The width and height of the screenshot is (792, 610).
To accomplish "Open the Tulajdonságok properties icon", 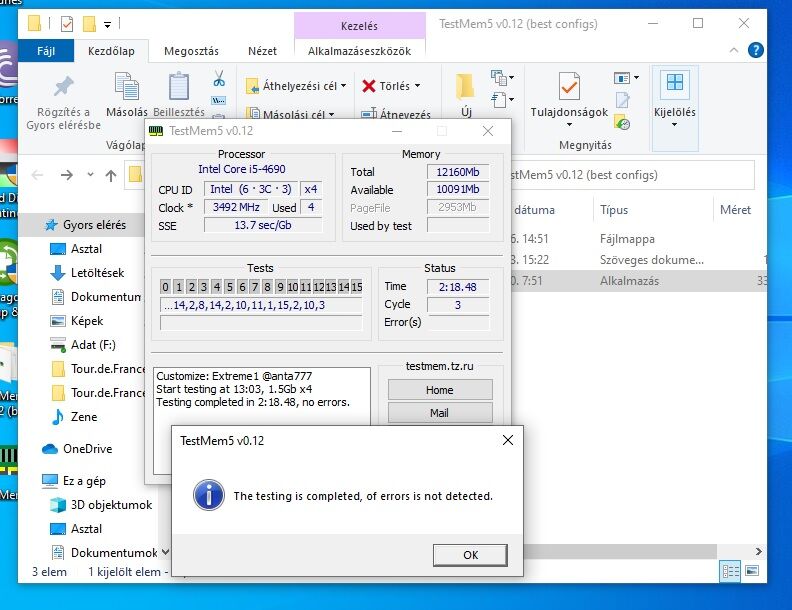I will [569, 86].
